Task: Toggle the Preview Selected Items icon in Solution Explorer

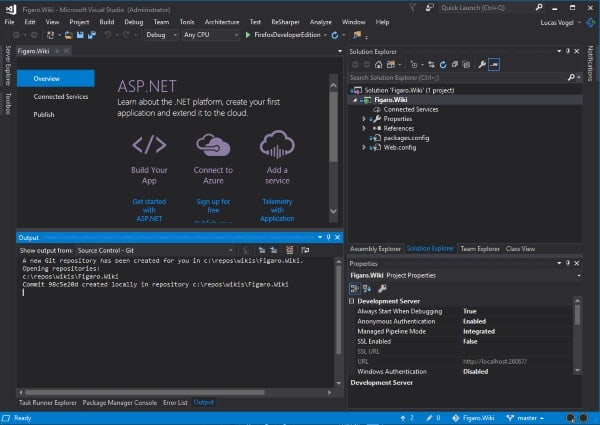Action: 494,64
